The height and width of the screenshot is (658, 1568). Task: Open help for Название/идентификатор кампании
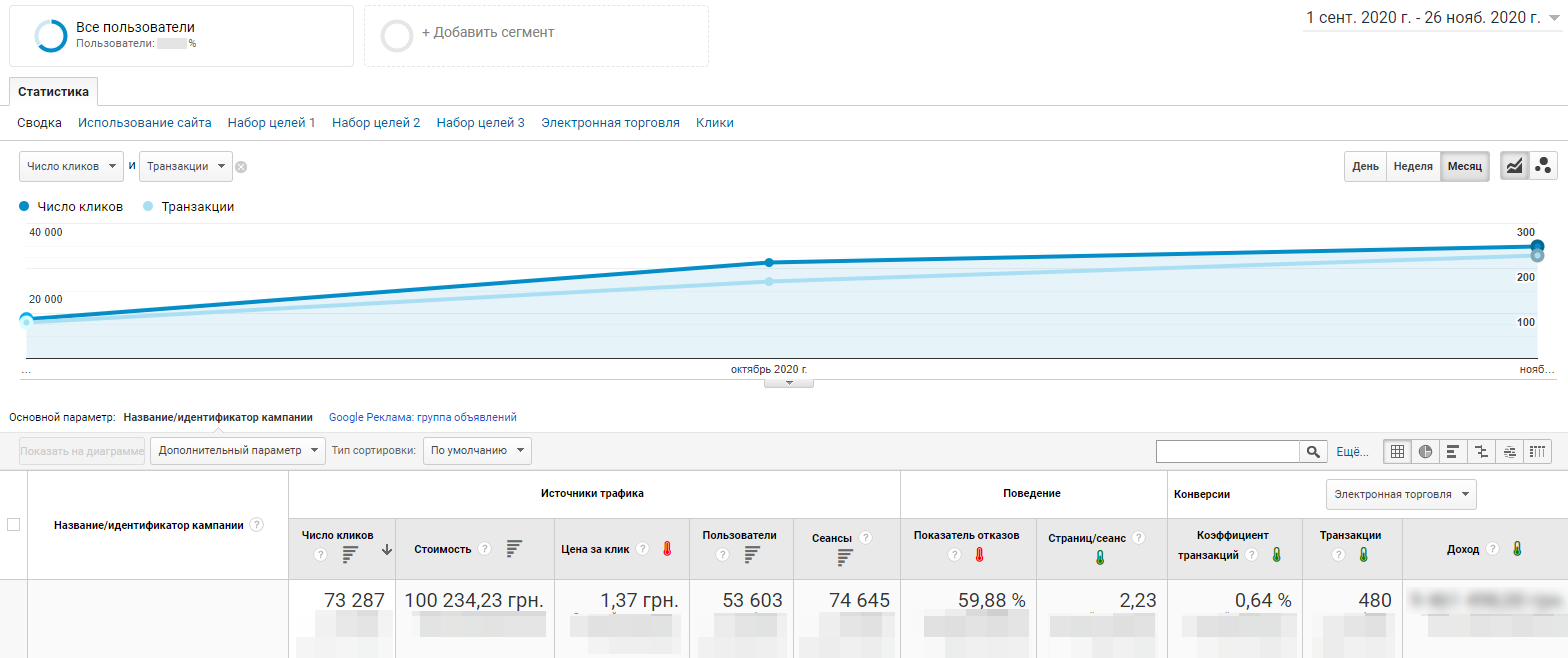click(x=257, y=525)
